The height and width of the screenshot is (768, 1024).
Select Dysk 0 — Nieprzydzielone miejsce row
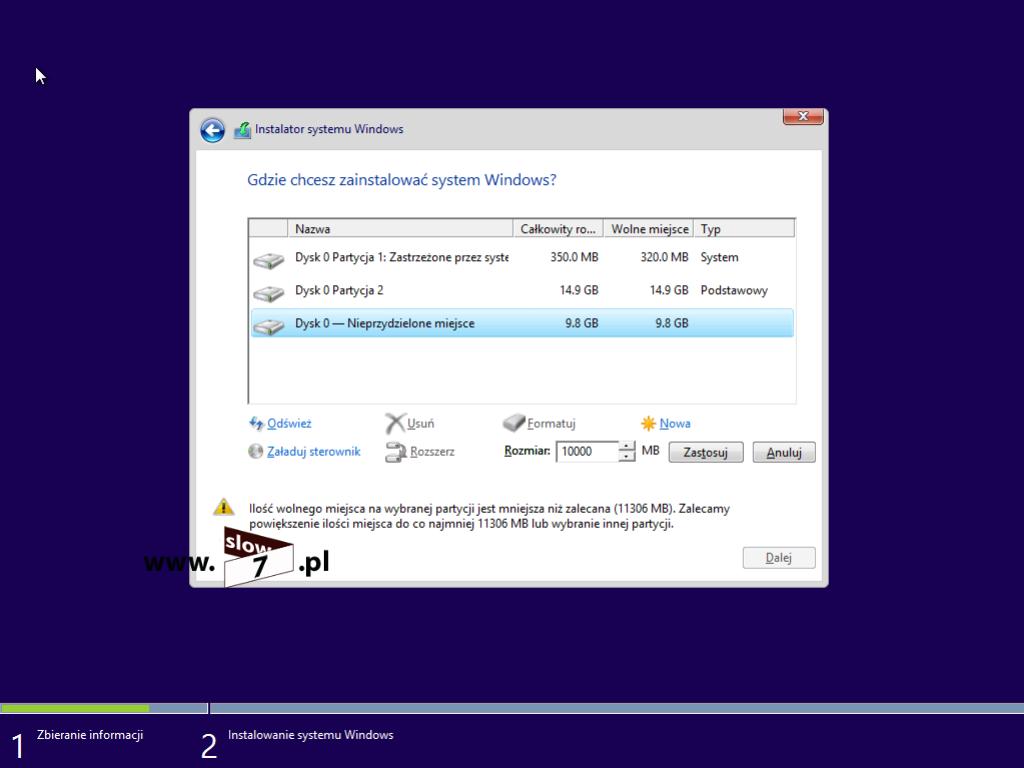(x=522, y=323)
